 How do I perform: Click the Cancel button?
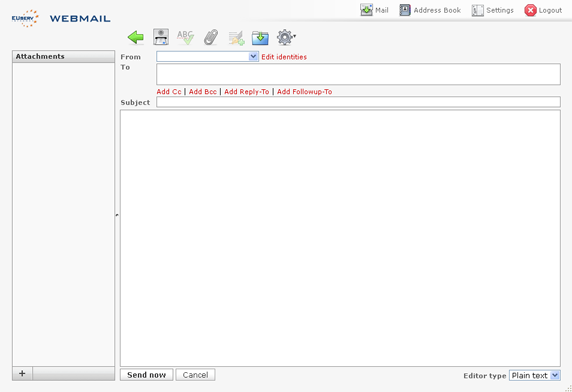pyautogui.click(x=195, y=375)
